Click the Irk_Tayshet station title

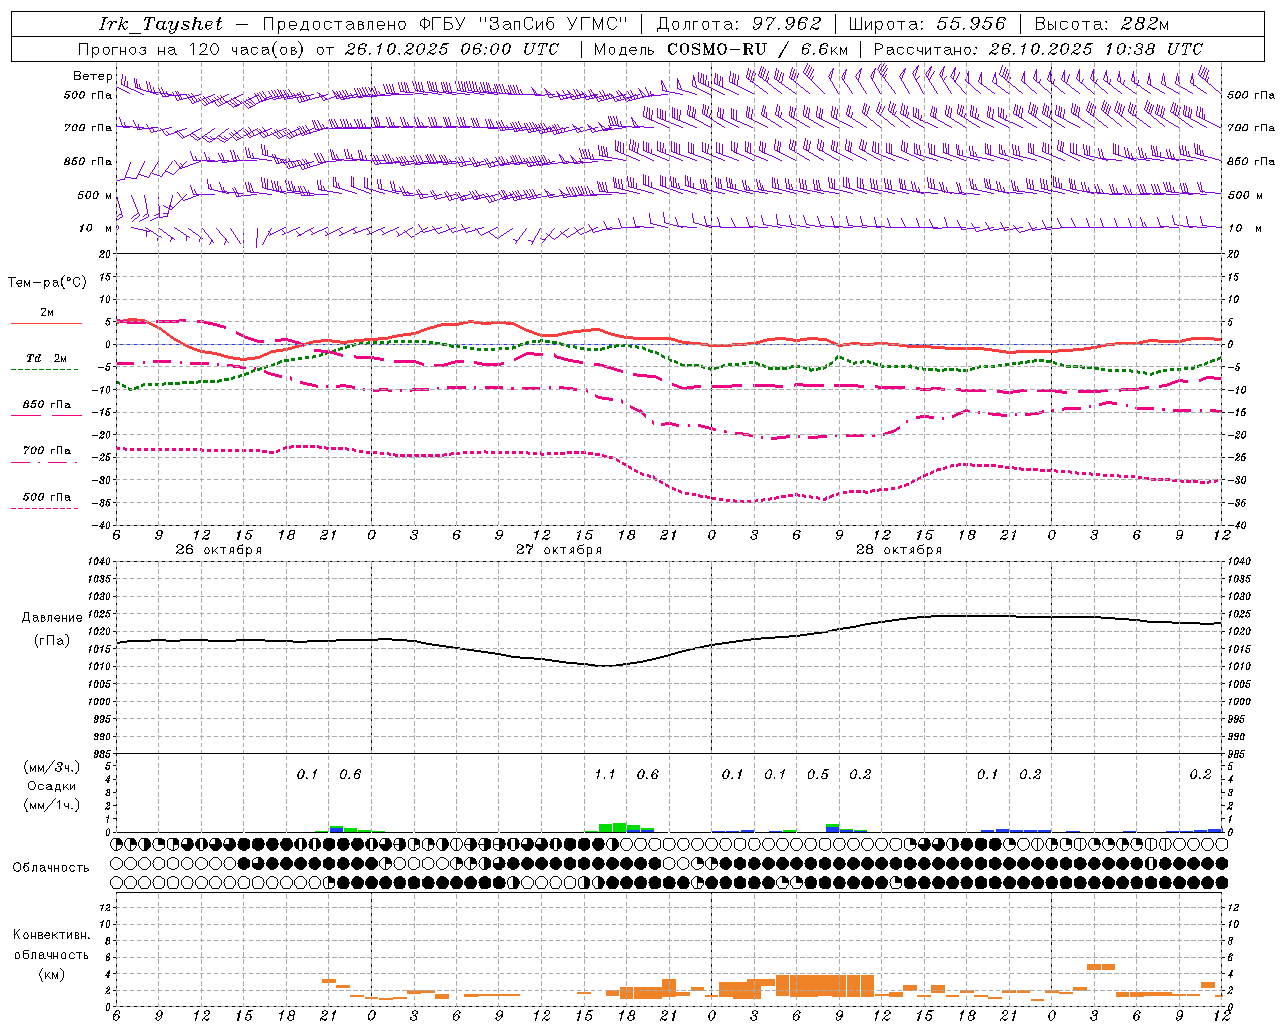(161, 24)
